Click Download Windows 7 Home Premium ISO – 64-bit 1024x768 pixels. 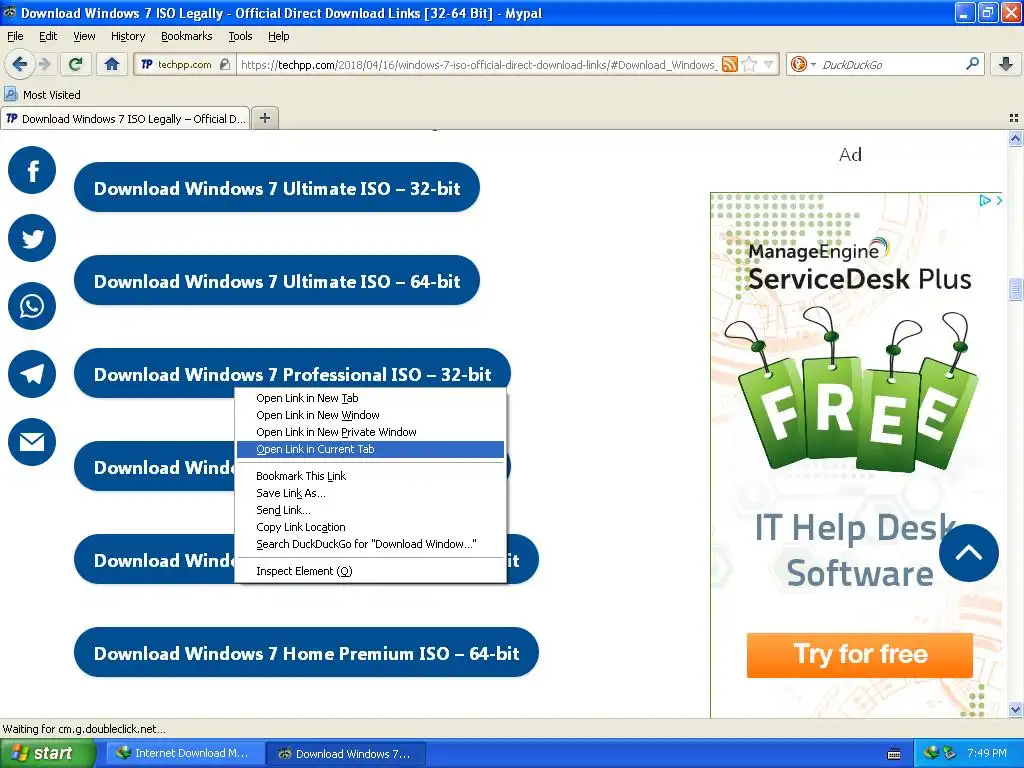(x=306, y=652)
